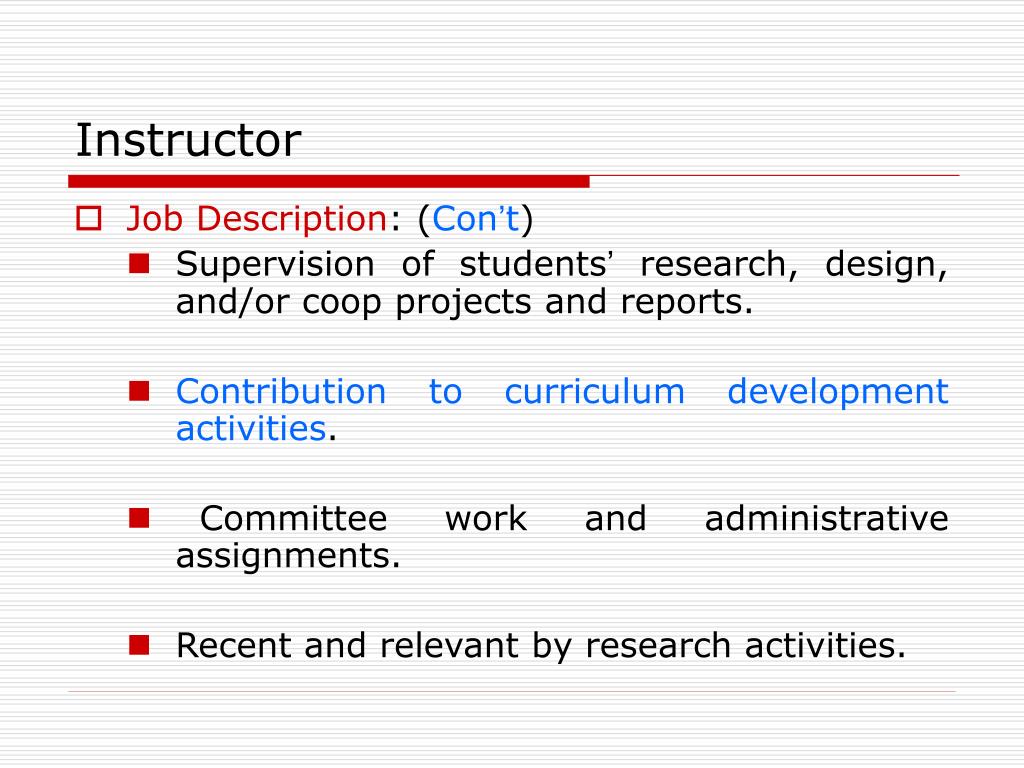Click the word assignments
The height and width of the screenshot is (768, 1024).
point(288,556)
